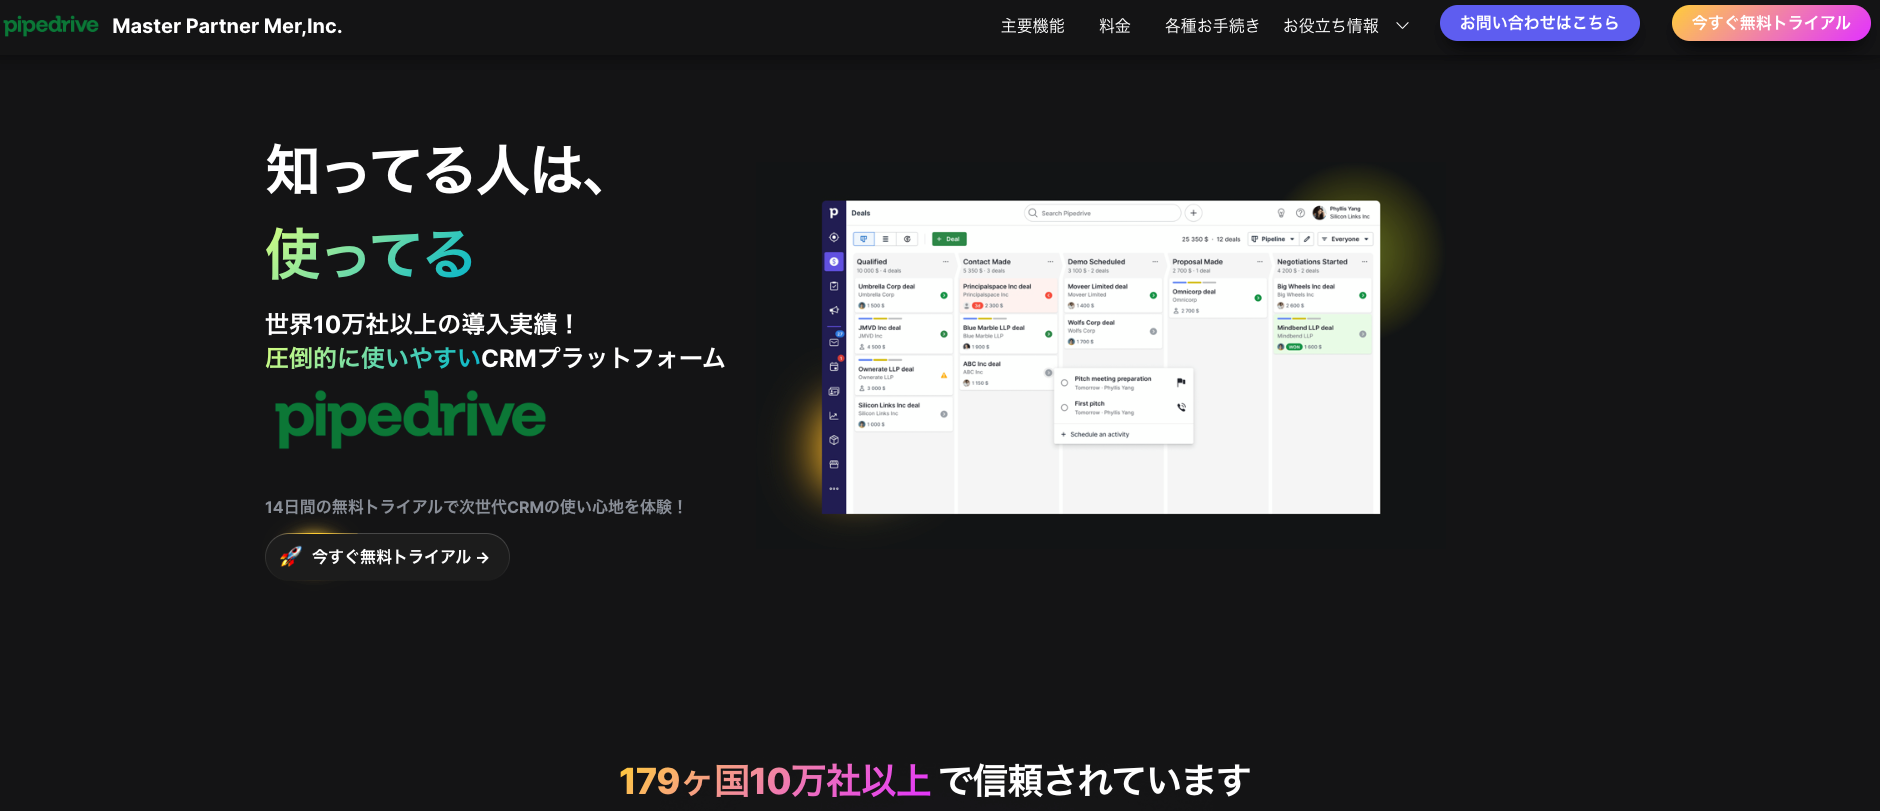Image resolution: width=1880 pixels, height=811 pixels.
Task: Select the forecast view toggle icon
Action: pos(907,239)
